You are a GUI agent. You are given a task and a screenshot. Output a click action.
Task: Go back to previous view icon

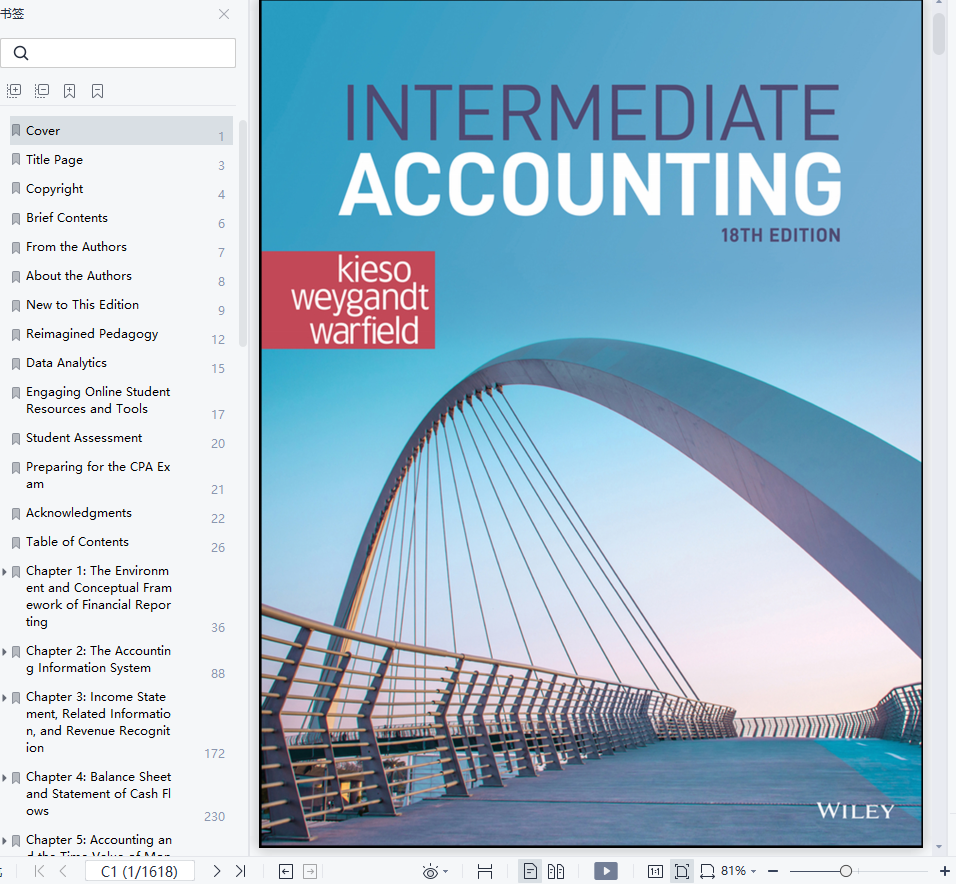286,872
